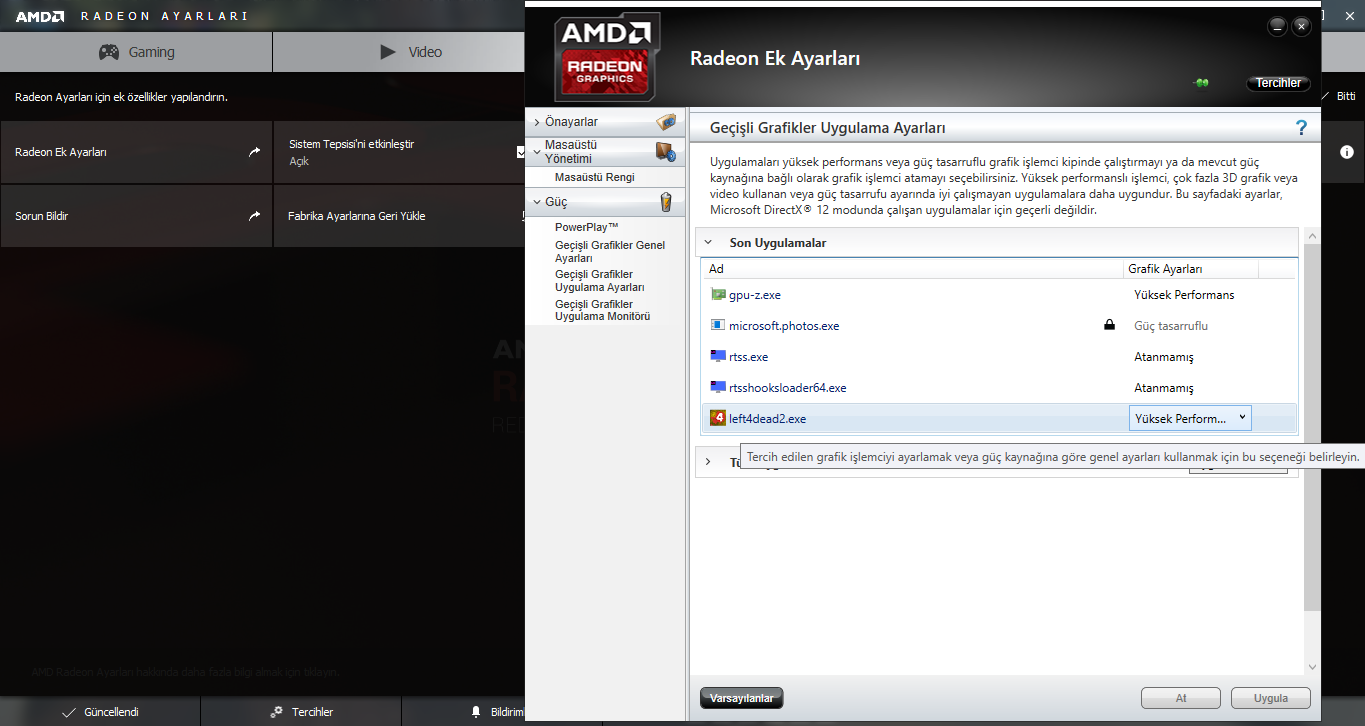Viewport: 1365px width, 726px height.
Task: Collapse the Son Uygulamalar section
Action: click(708, 242)
